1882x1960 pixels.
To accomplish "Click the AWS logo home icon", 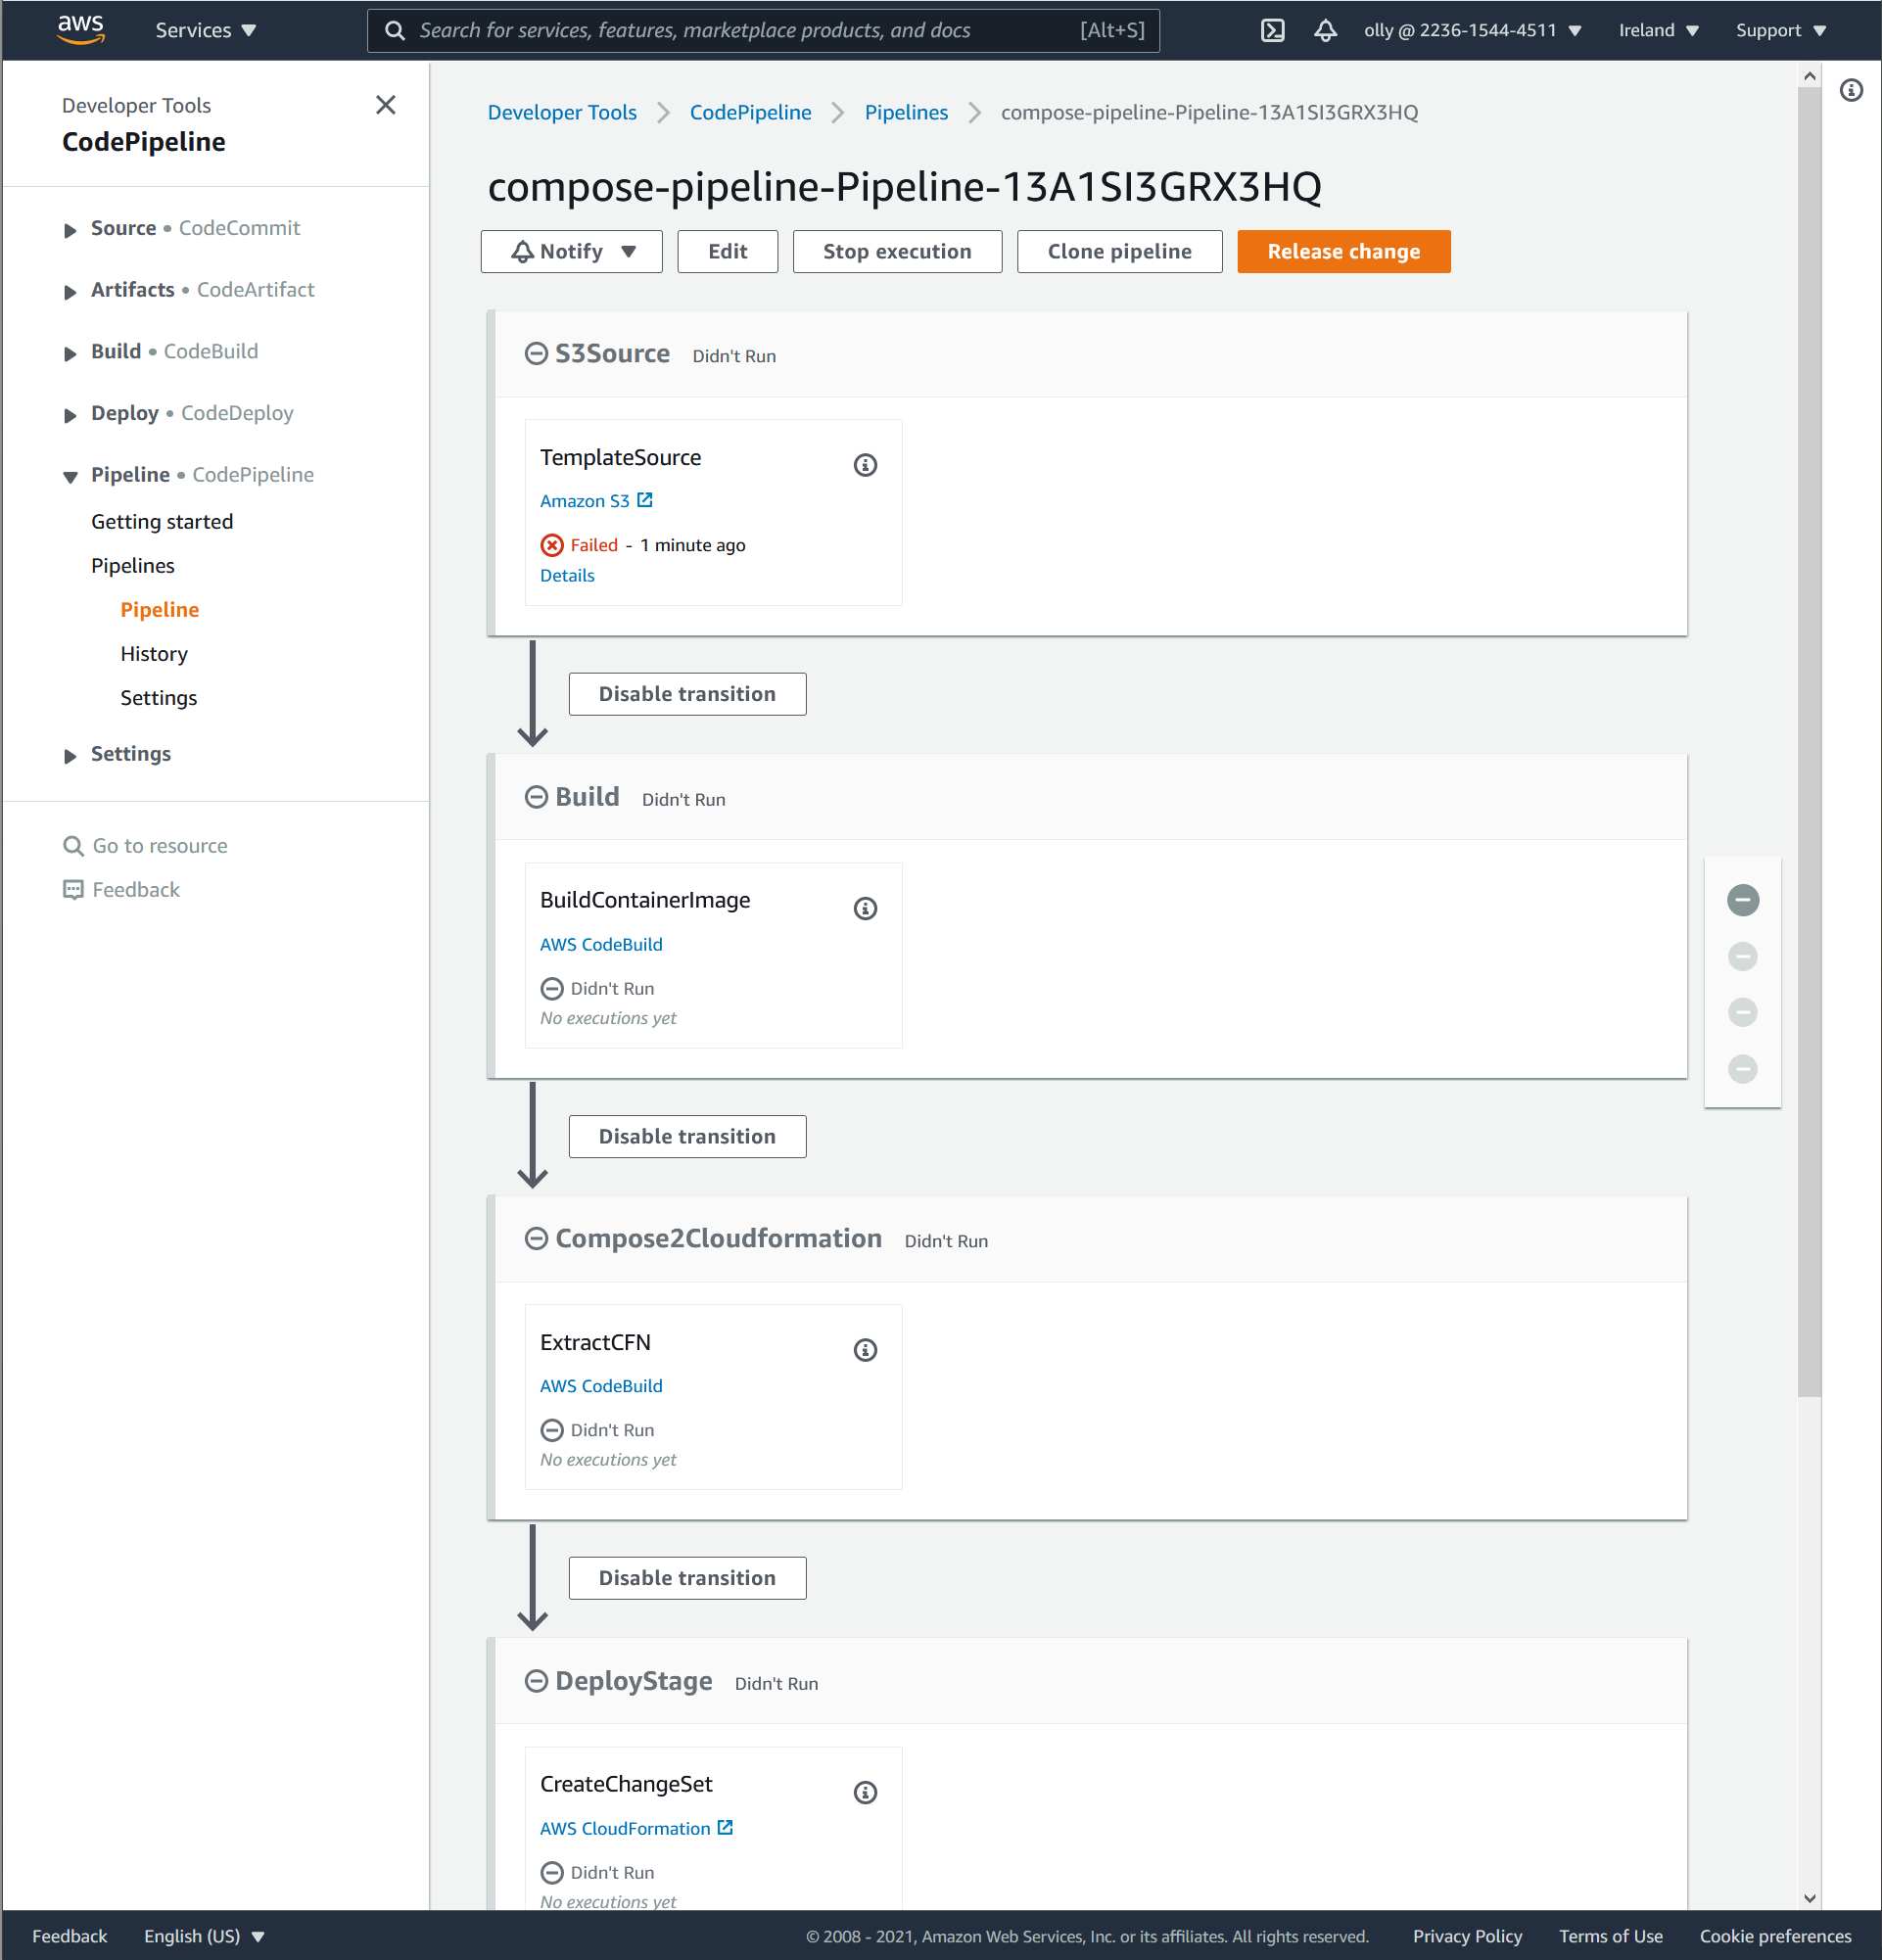I will tap(80, 29).
